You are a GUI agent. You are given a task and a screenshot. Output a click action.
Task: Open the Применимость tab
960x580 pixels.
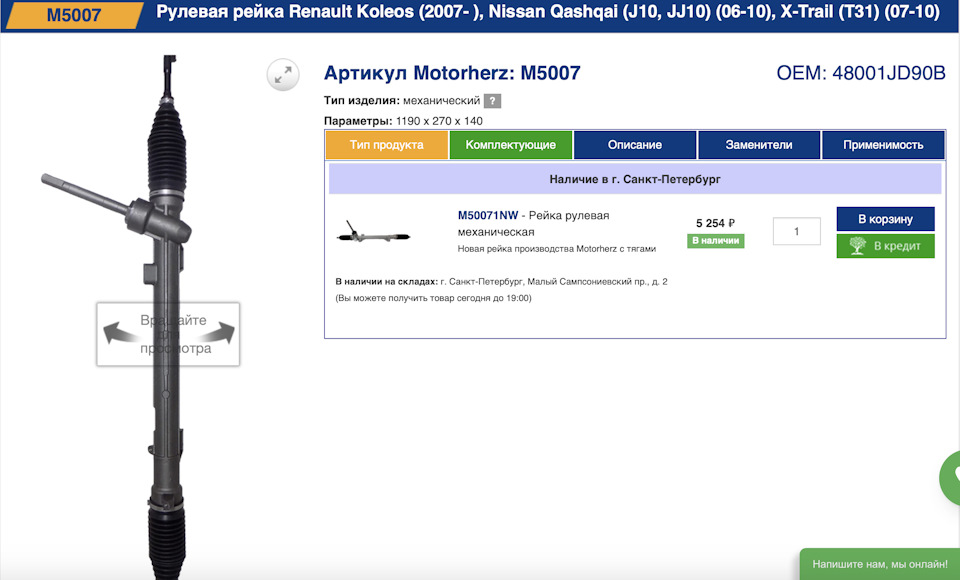(x=883, y=145)
